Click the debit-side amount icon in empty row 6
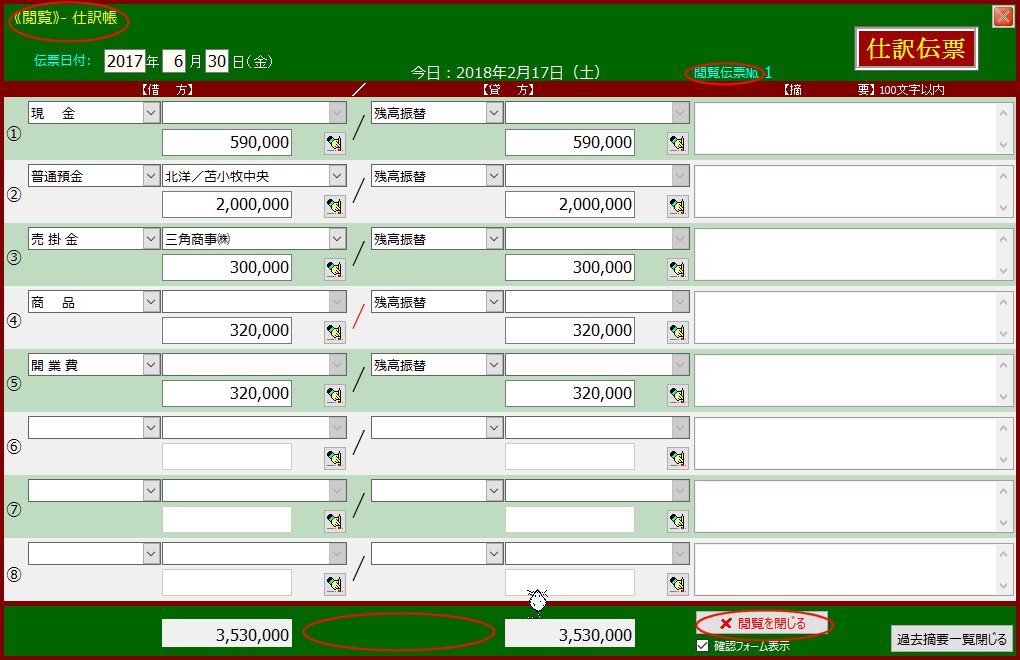 [x=334, y=459]
